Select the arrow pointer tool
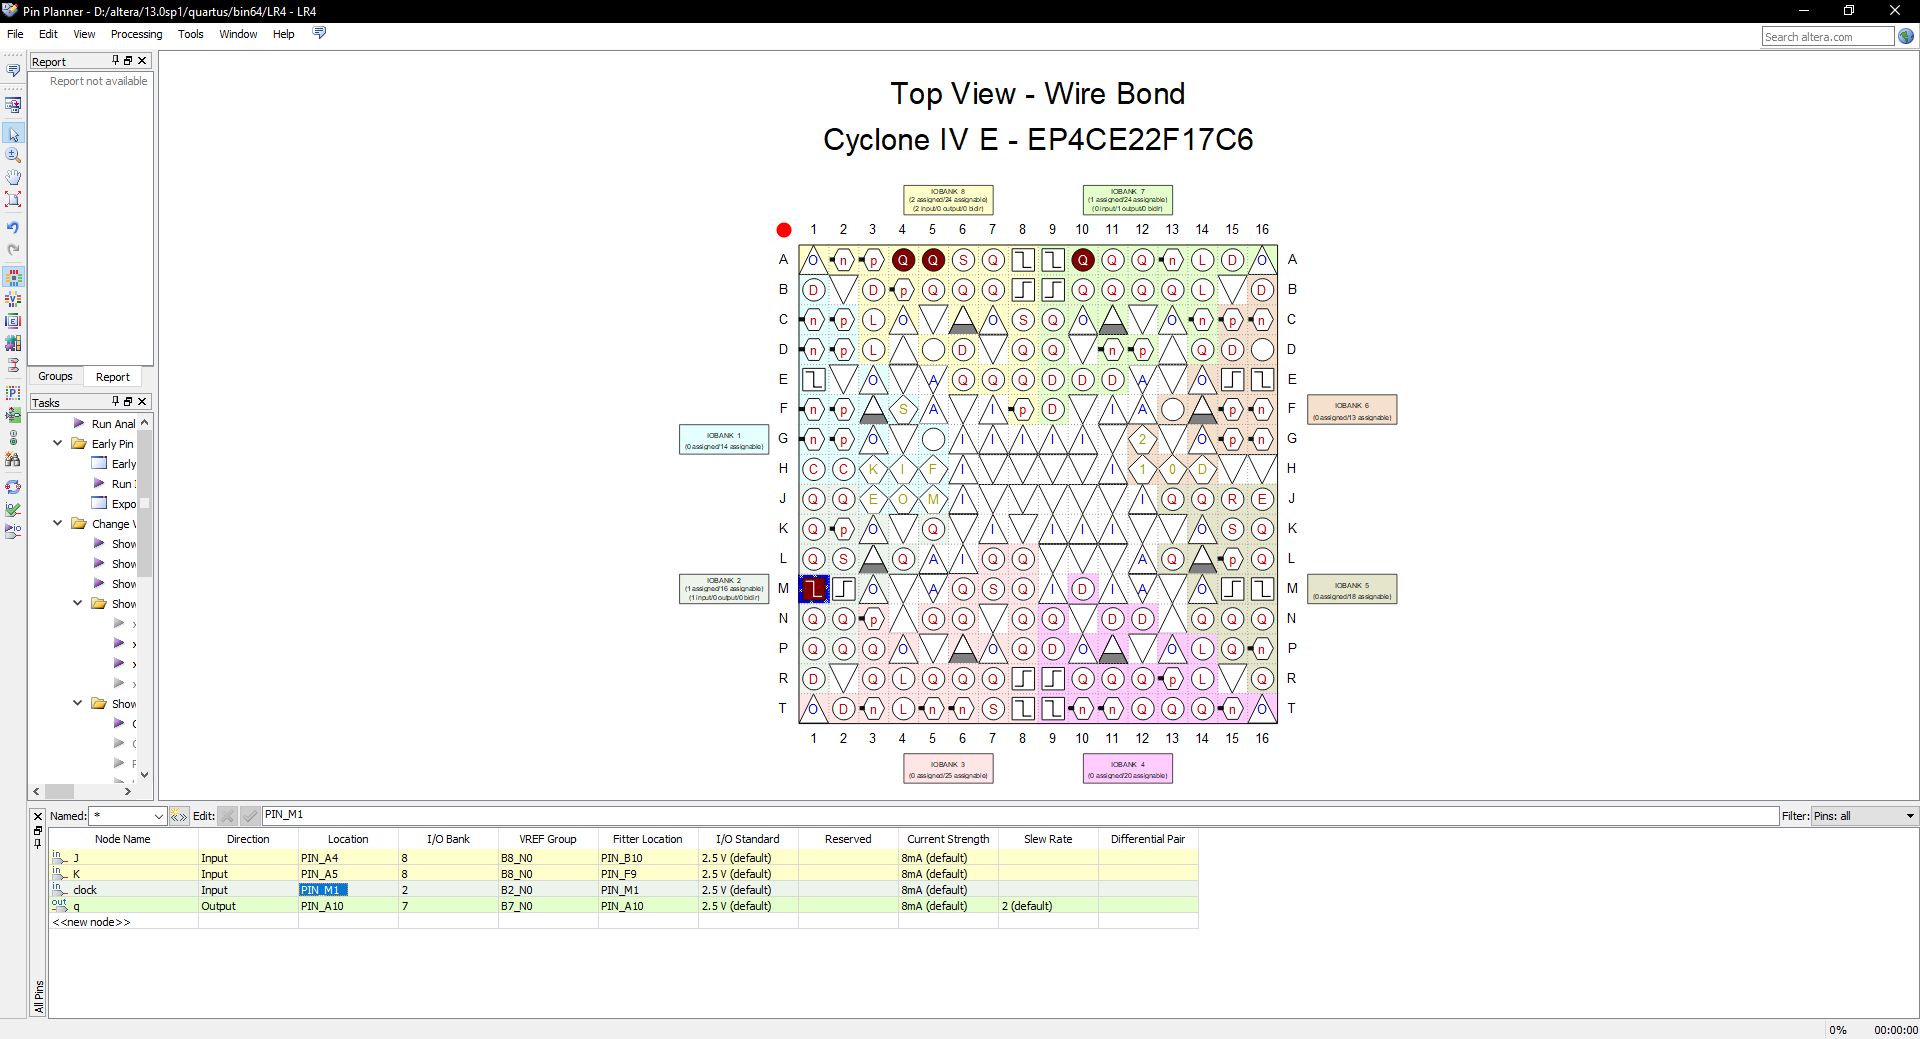The image size is (1920, 1039). [x=13, y=134]
